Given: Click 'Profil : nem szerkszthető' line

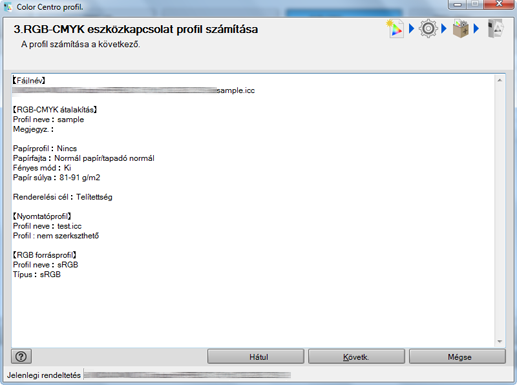Looking at the screenshot, I should tap(56, 236).
